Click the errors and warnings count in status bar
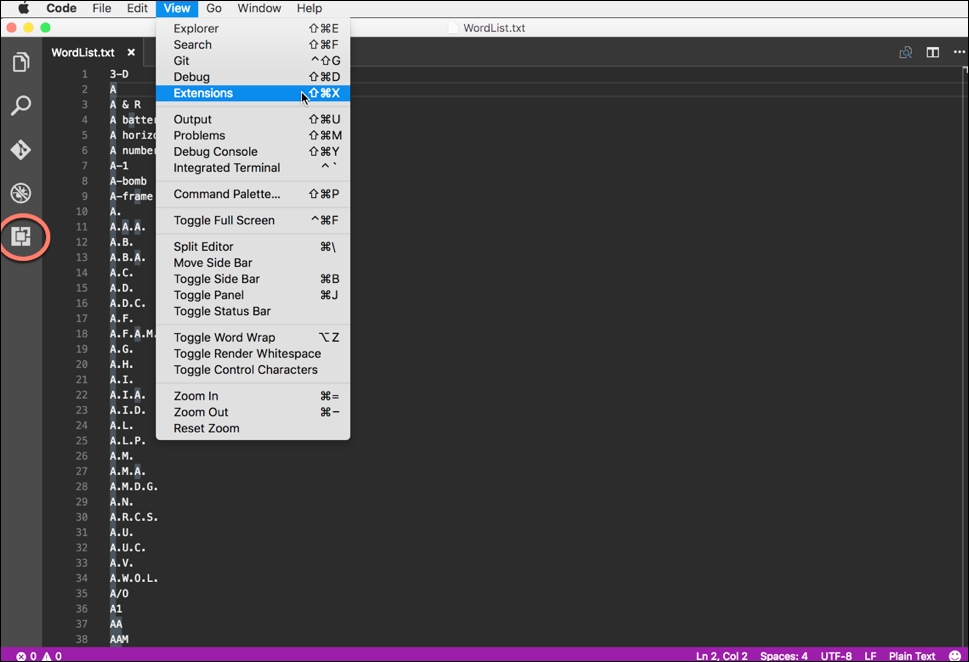Viewport: 969px width, 662px height. point(39,656)
